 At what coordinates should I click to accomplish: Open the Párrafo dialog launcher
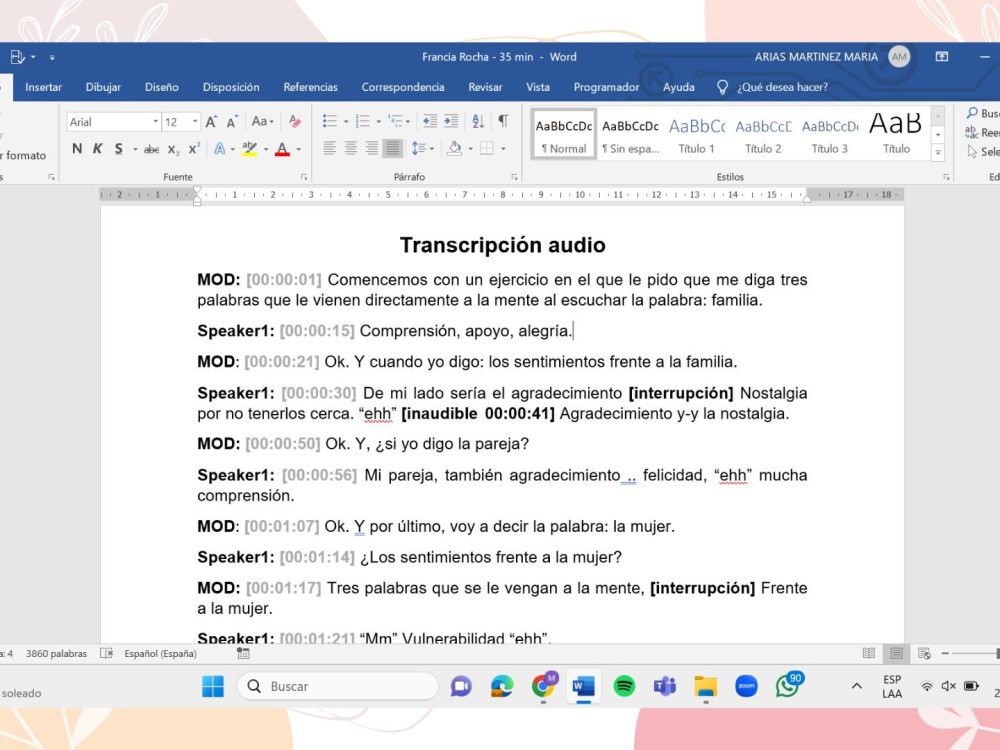tap(514, 177)
